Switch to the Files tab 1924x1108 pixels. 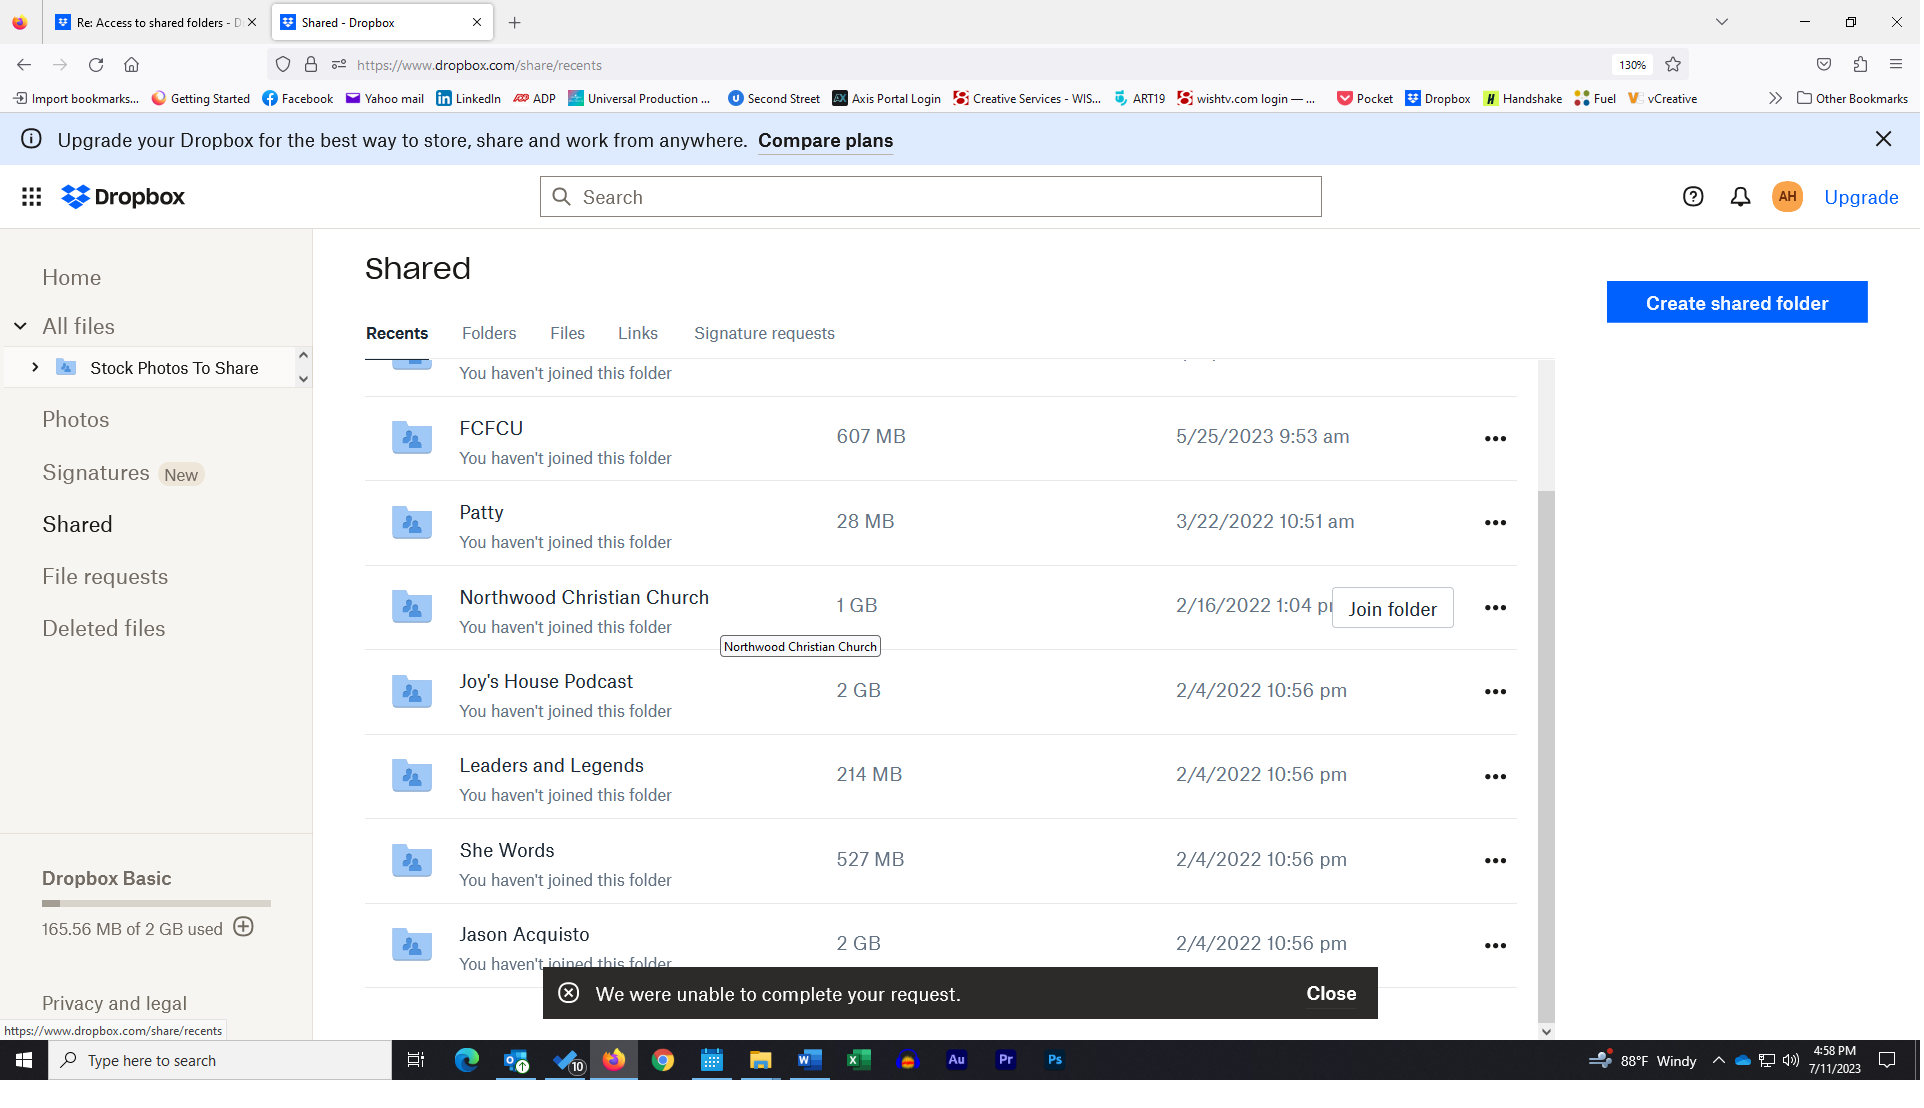tap(568, 334)
